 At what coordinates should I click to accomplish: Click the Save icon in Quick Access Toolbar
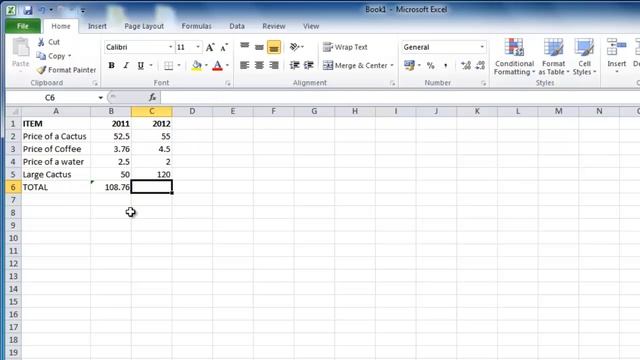pyautogui.click(x=27, y=10)
